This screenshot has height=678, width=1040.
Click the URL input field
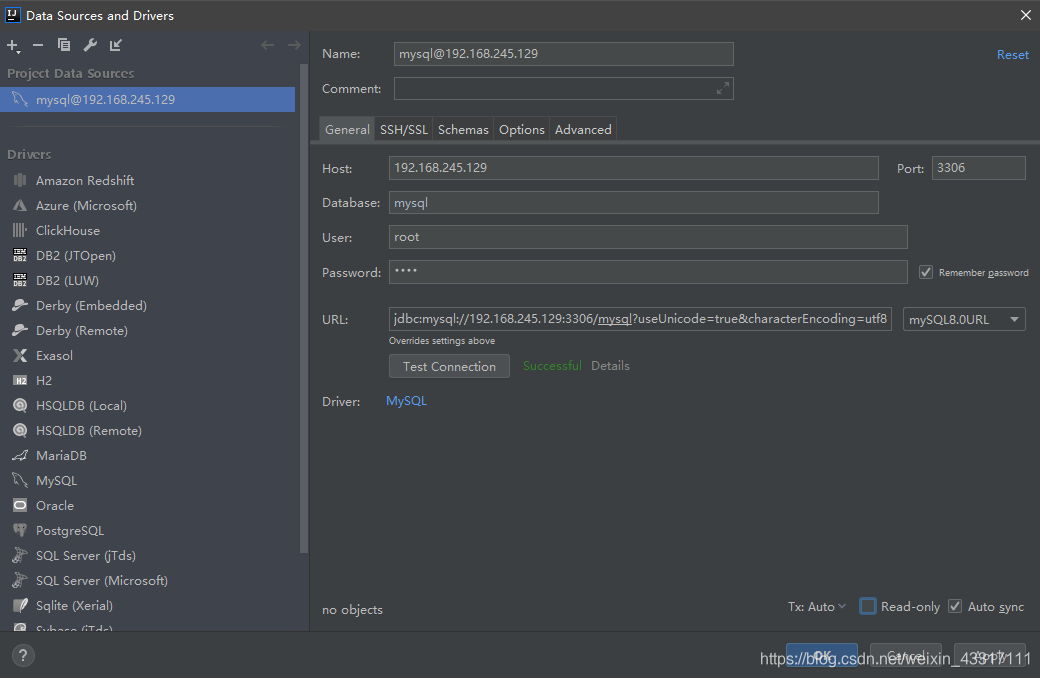pos(640,319)
